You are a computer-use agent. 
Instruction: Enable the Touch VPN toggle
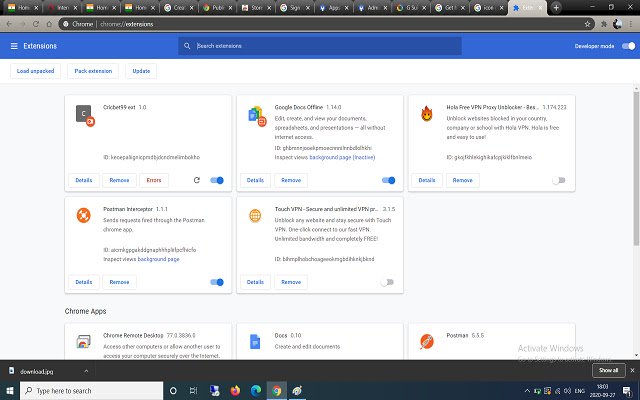coord(387,282)
